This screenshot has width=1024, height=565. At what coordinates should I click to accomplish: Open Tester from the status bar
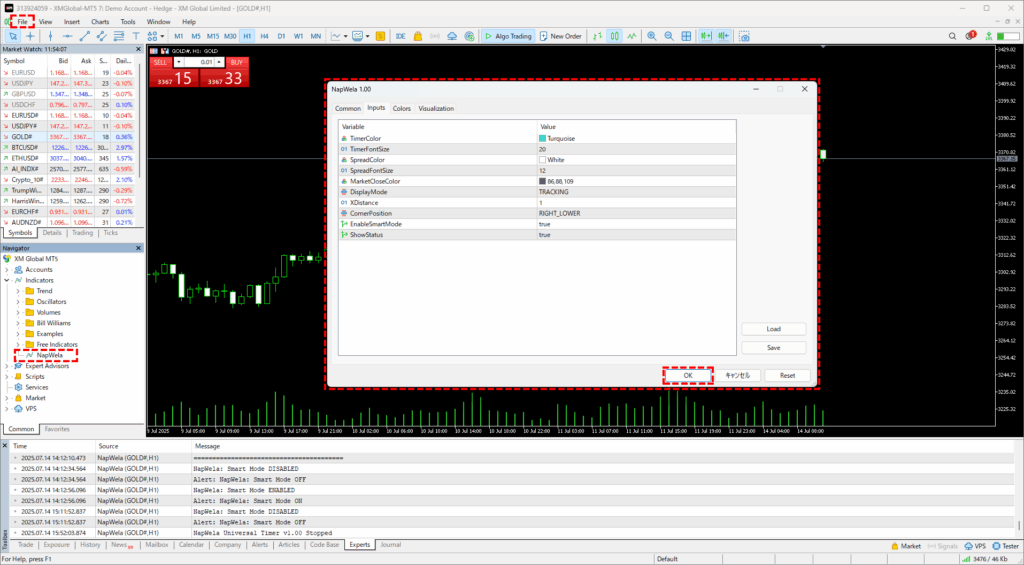1005,546
